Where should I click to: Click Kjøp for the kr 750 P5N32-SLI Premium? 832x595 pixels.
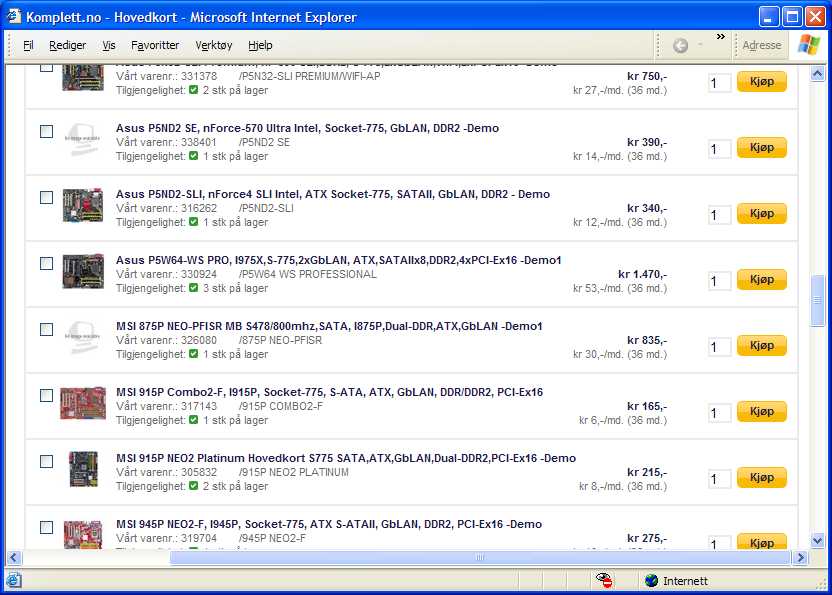point(761,81)
